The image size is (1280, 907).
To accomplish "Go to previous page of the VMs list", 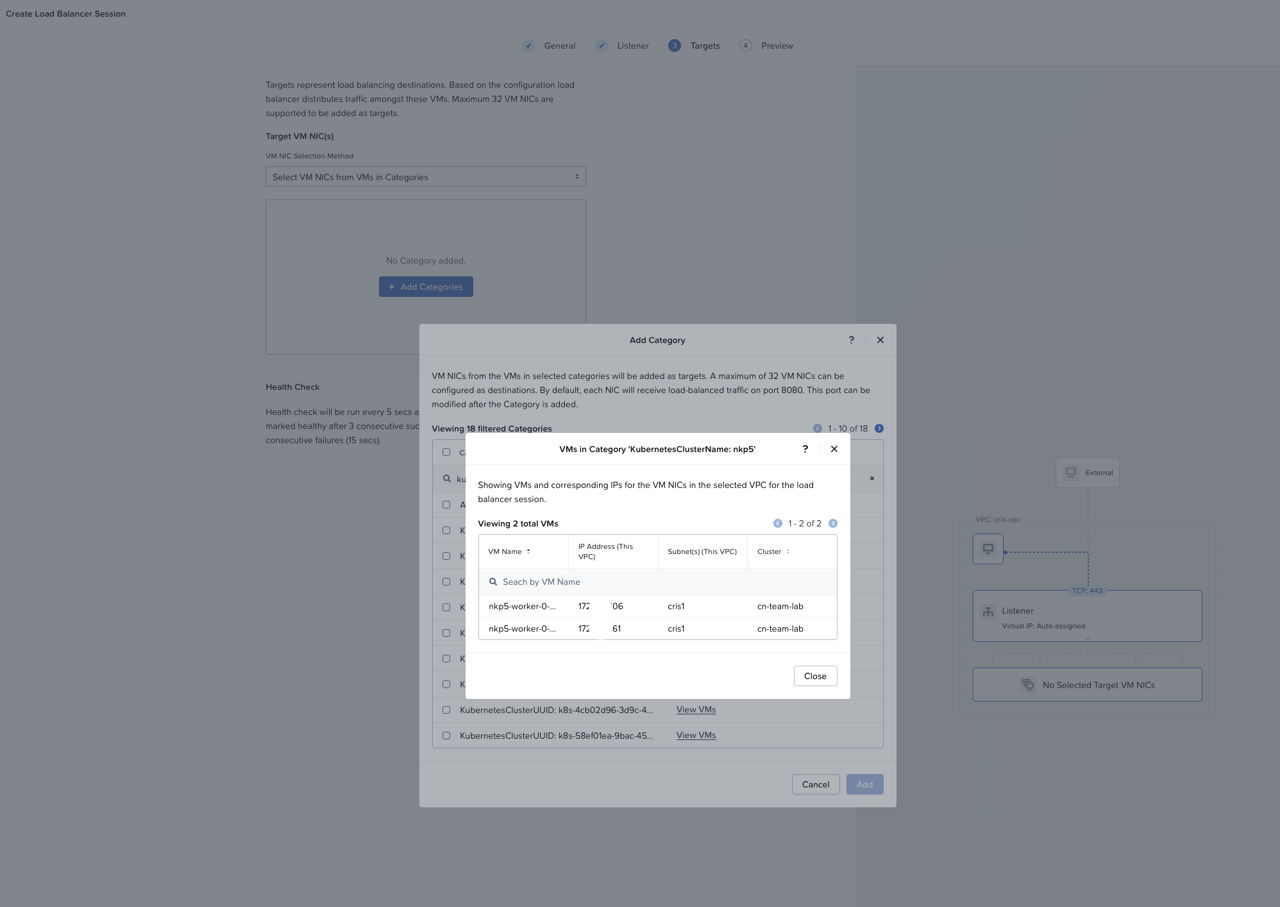I will tap(778, 523).
